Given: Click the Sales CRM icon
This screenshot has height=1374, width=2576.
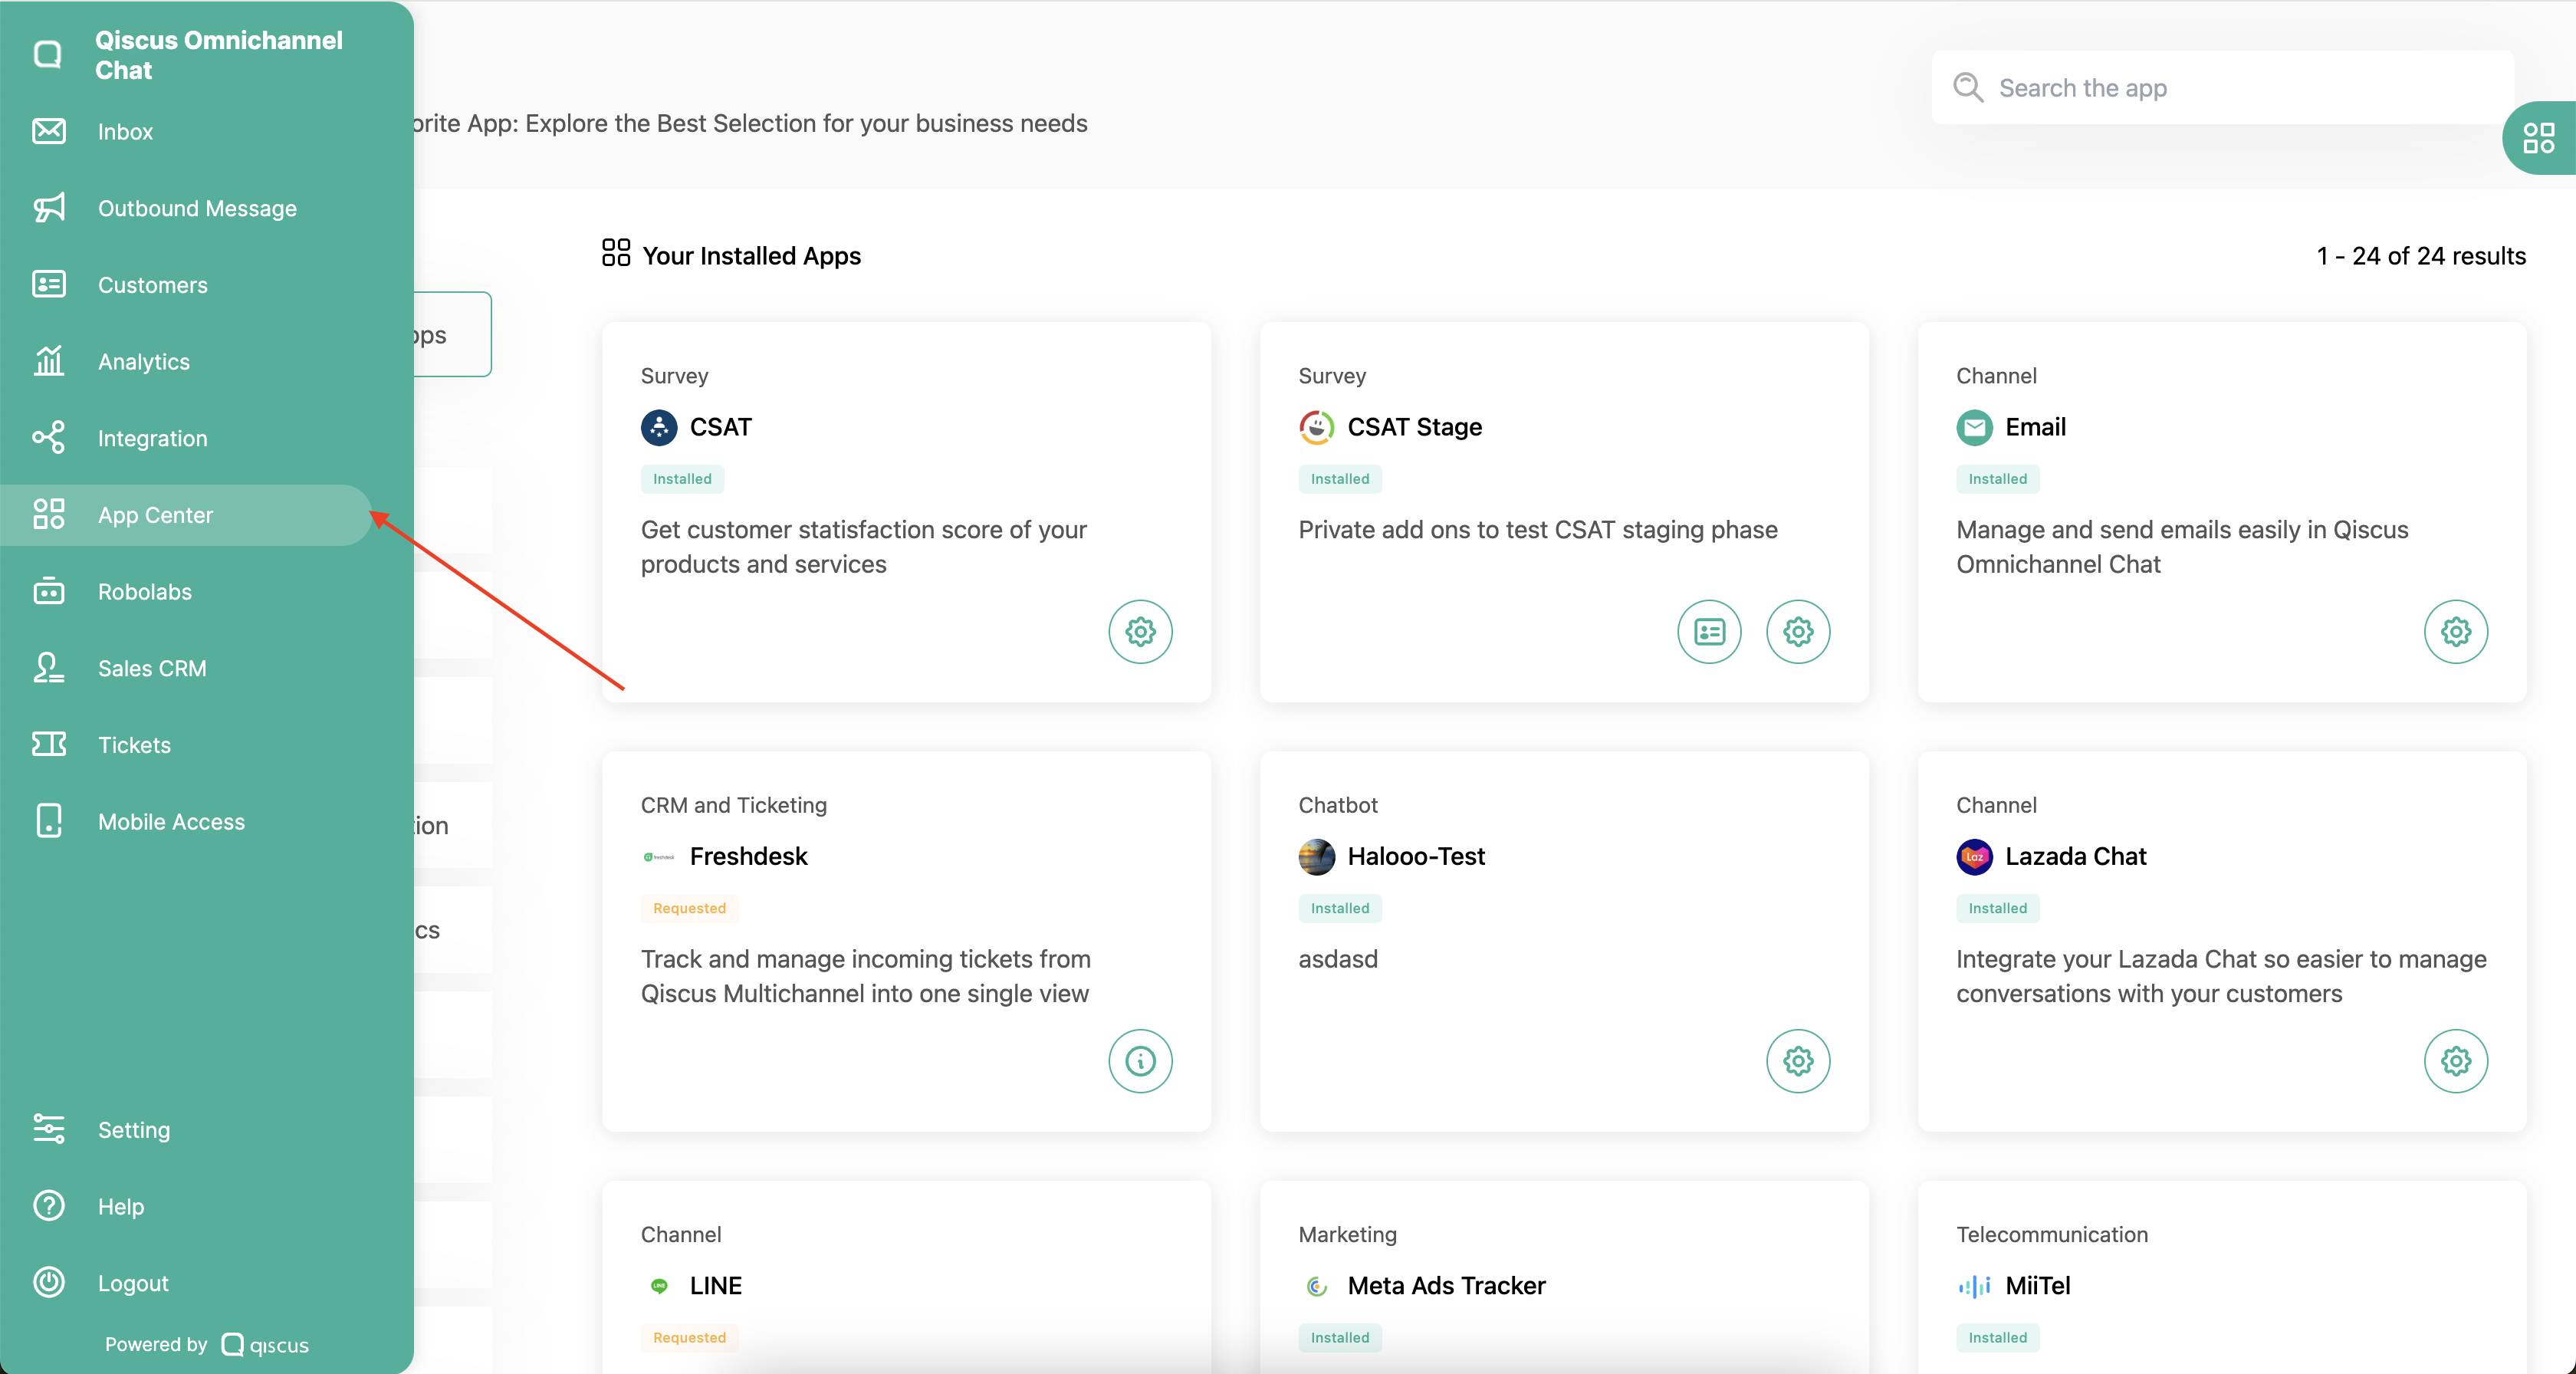Looking at the screenshot, I should point(49,668).
